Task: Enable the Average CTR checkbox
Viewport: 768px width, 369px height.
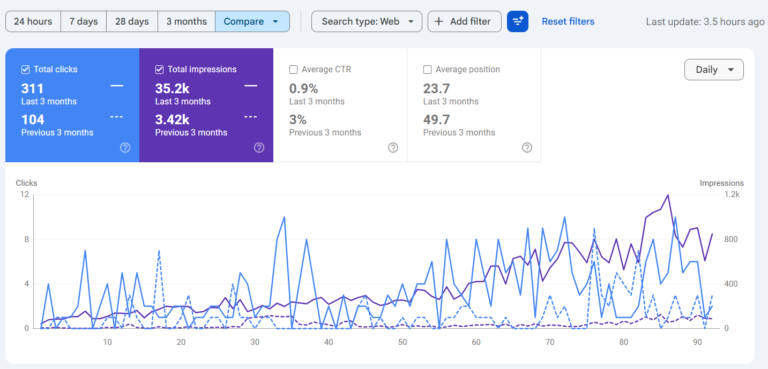Action: pyautogui.click(x=293, y=70)
